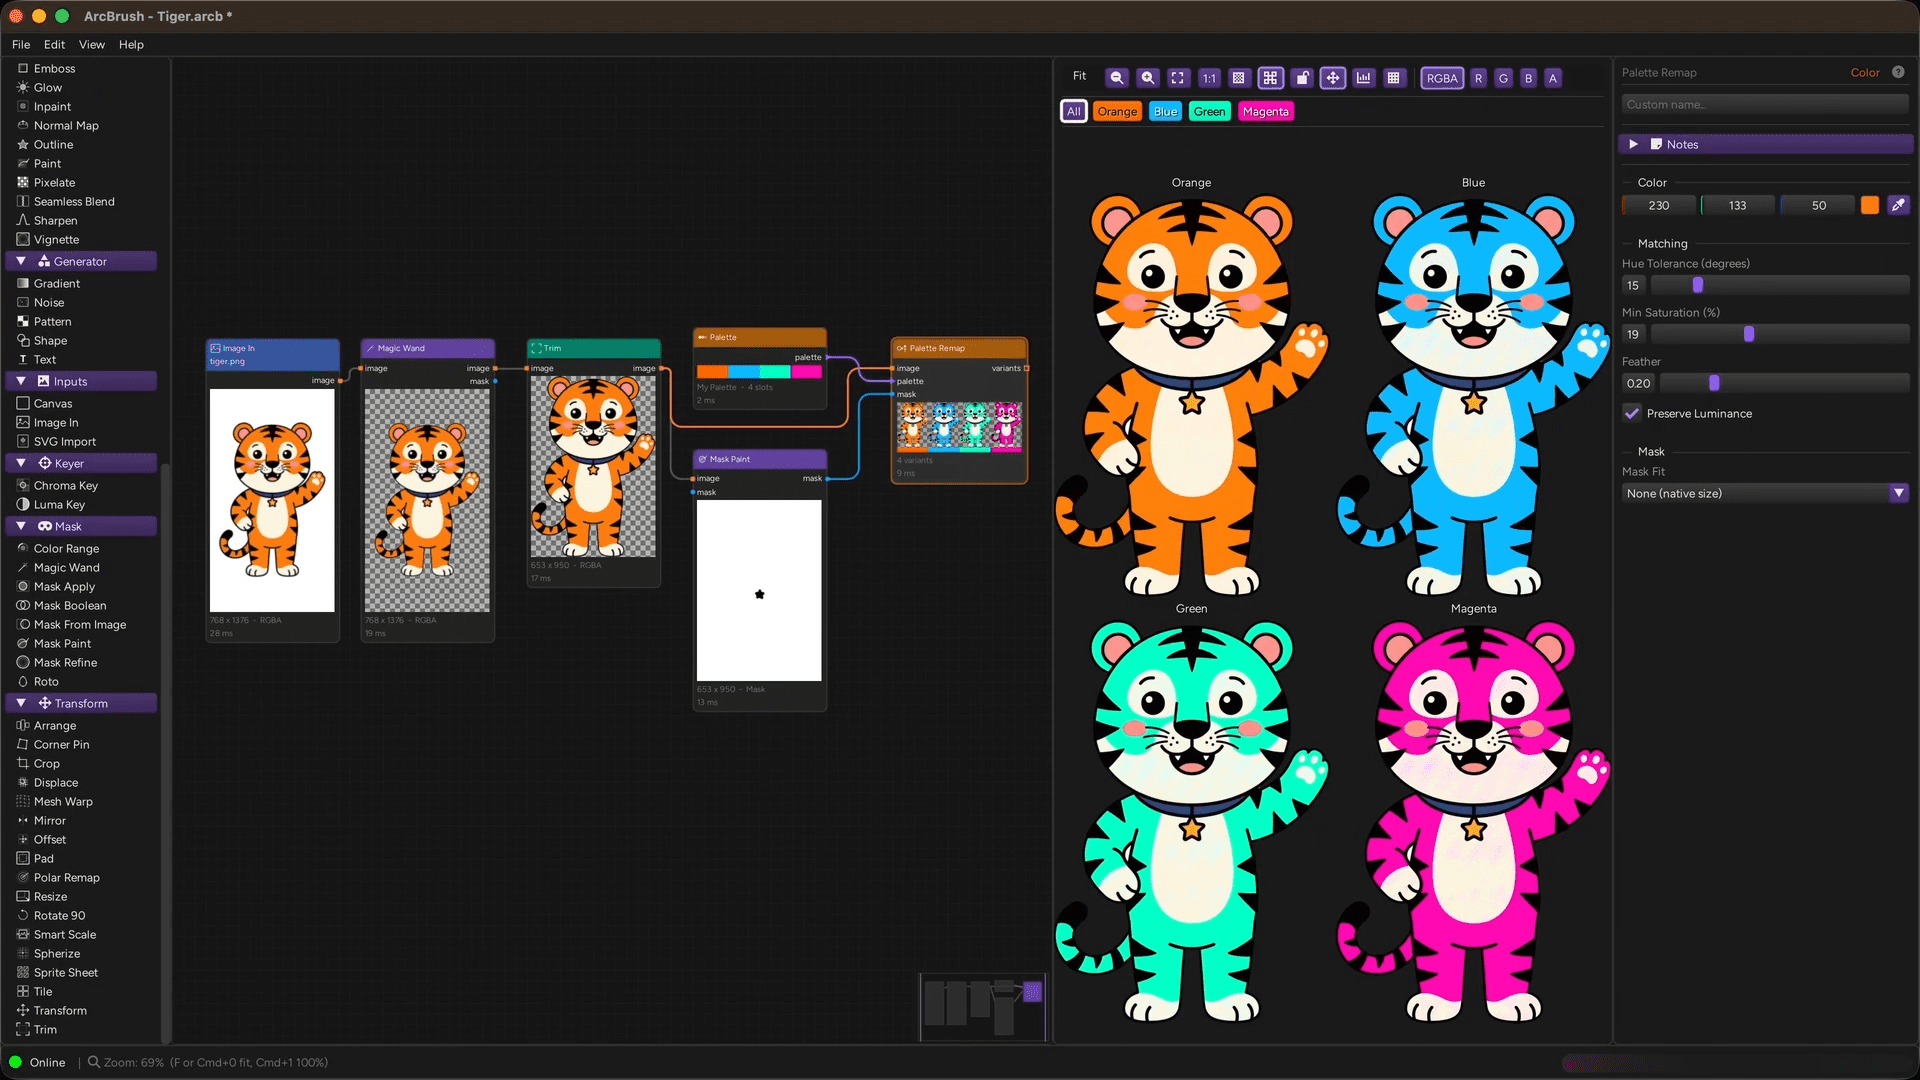
Task: Click the 1:1 actual size button
Action: tap(1209, 78)
